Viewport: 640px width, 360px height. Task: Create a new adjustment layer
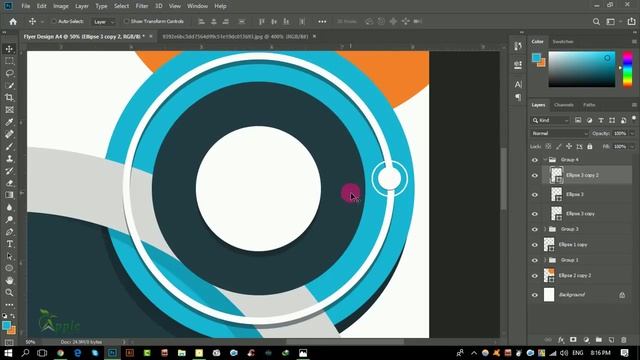click(x=586, y=340)
